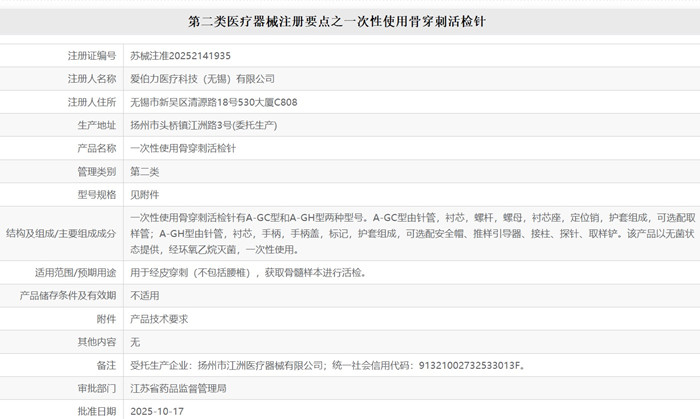
Task: Select the label 附件
Action: point(106,319)
